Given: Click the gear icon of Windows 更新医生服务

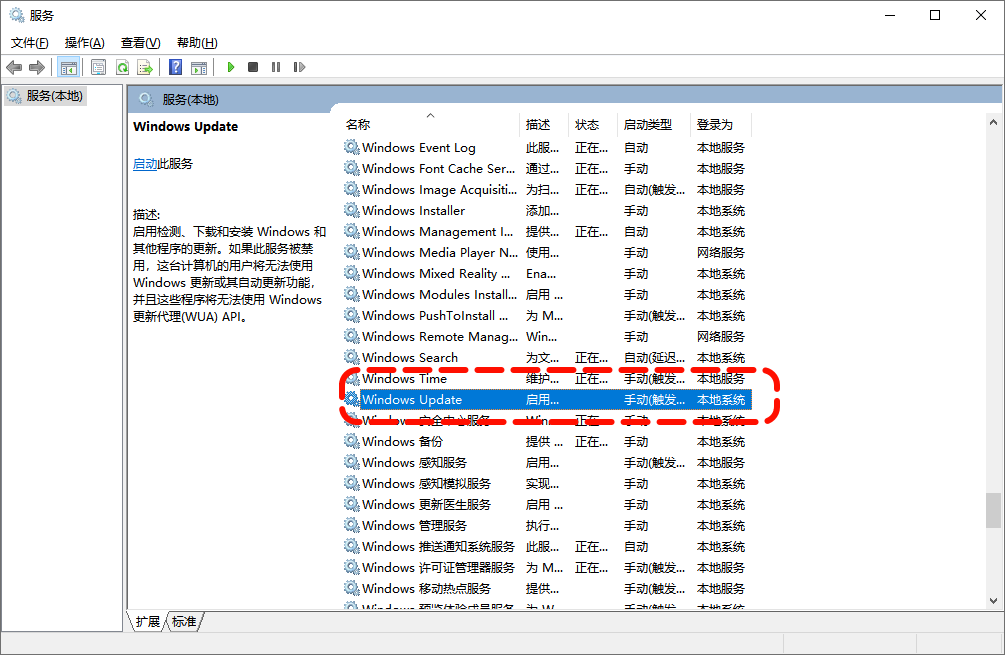Looking at the screenshot, I should 351,504.
